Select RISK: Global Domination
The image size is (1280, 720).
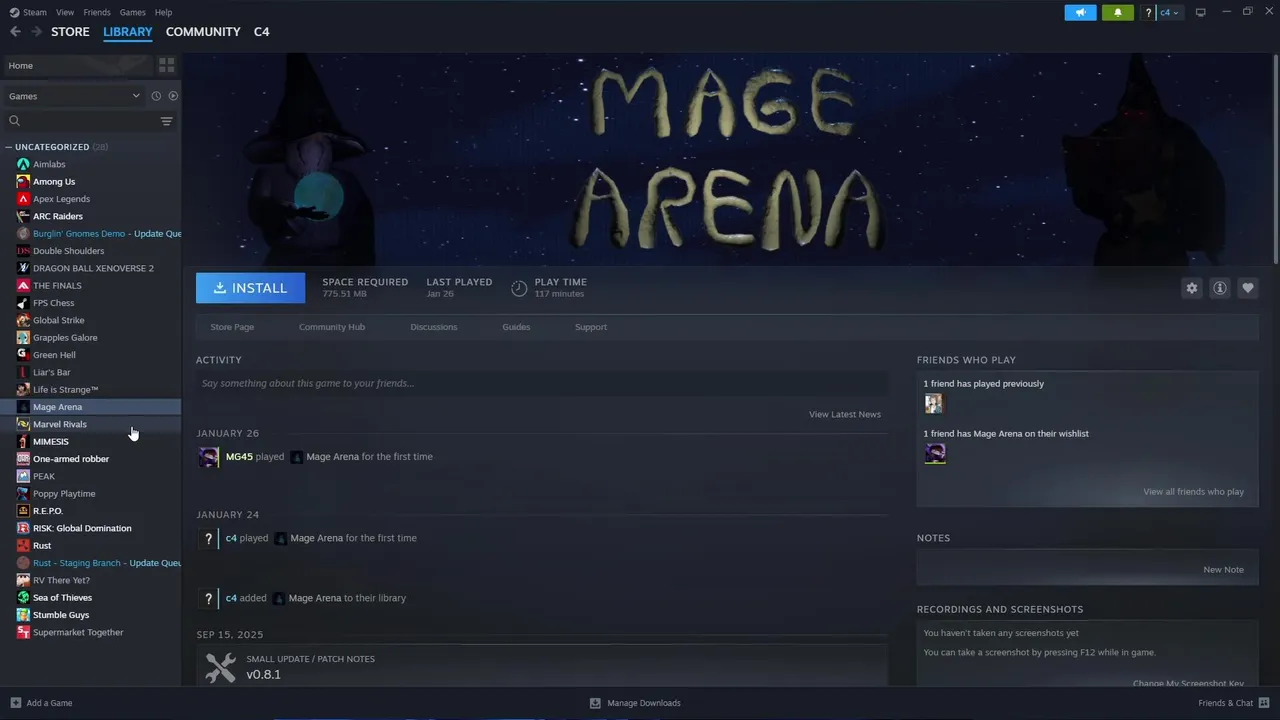point(90,528)
